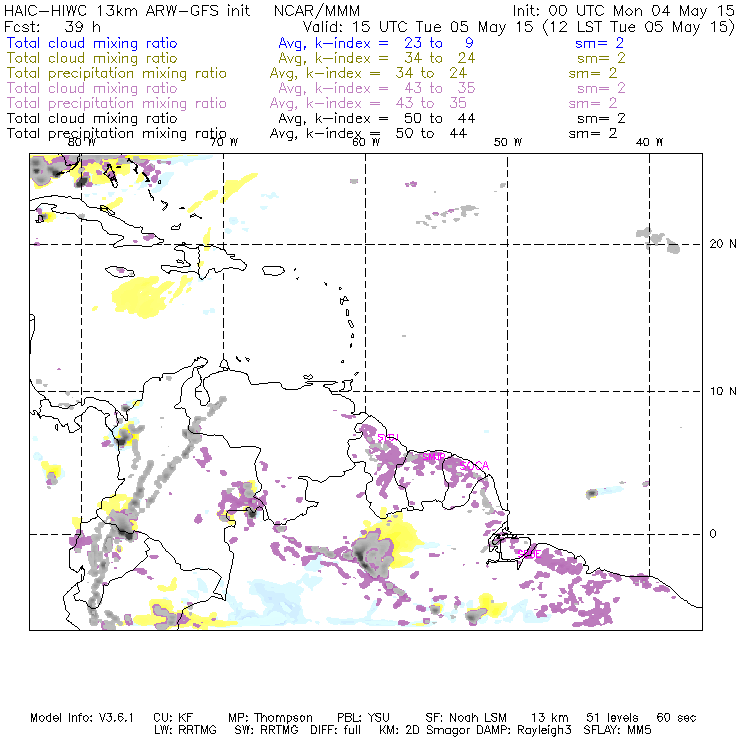Click "Valid: 15 UTC Tue 05 May 15"
Screen dimensions: 740x740
coord(418,26)
